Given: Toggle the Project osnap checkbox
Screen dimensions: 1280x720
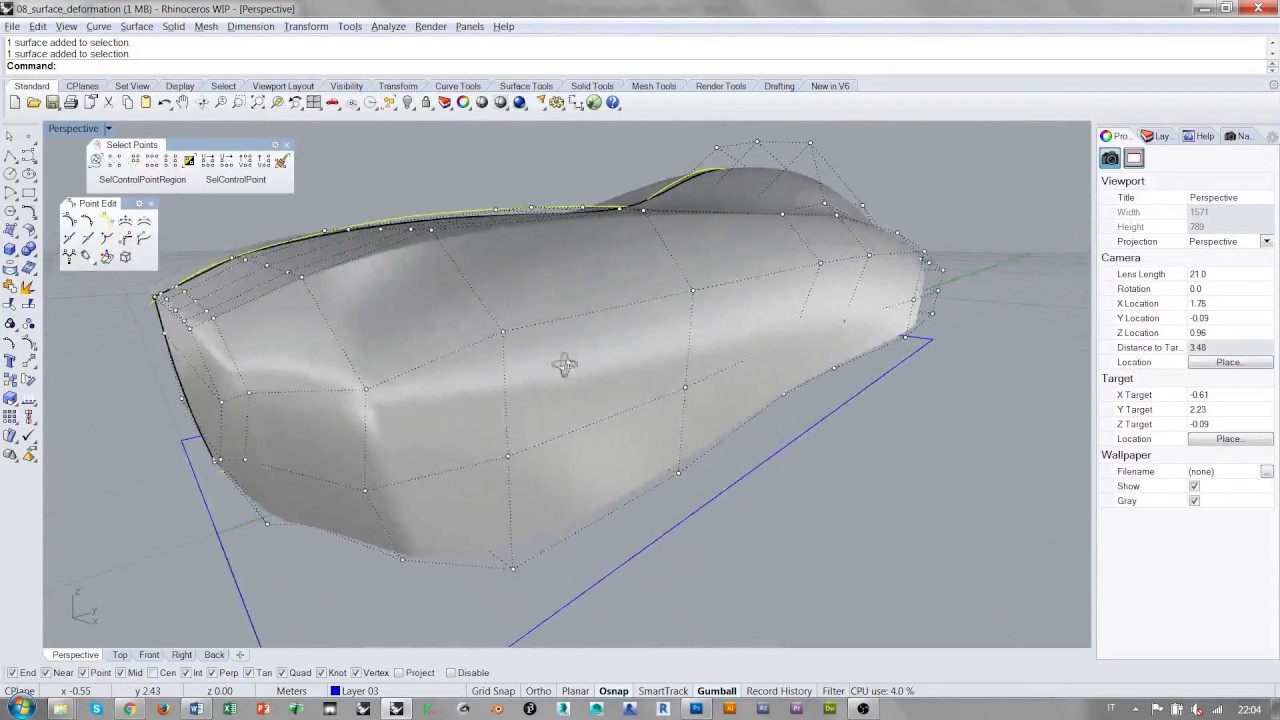Looking at the screenshot, I should 399,673.
